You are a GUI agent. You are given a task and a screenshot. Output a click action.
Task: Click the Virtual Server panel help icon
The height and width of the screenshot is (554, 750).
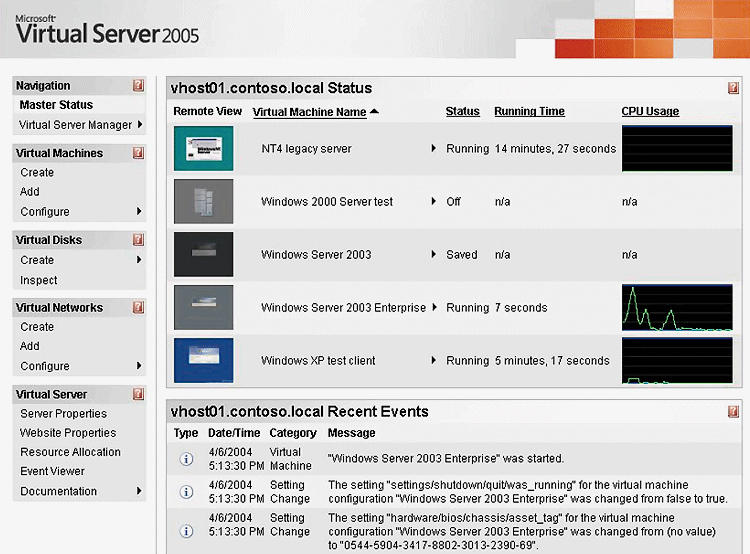[x=138, y=394]
